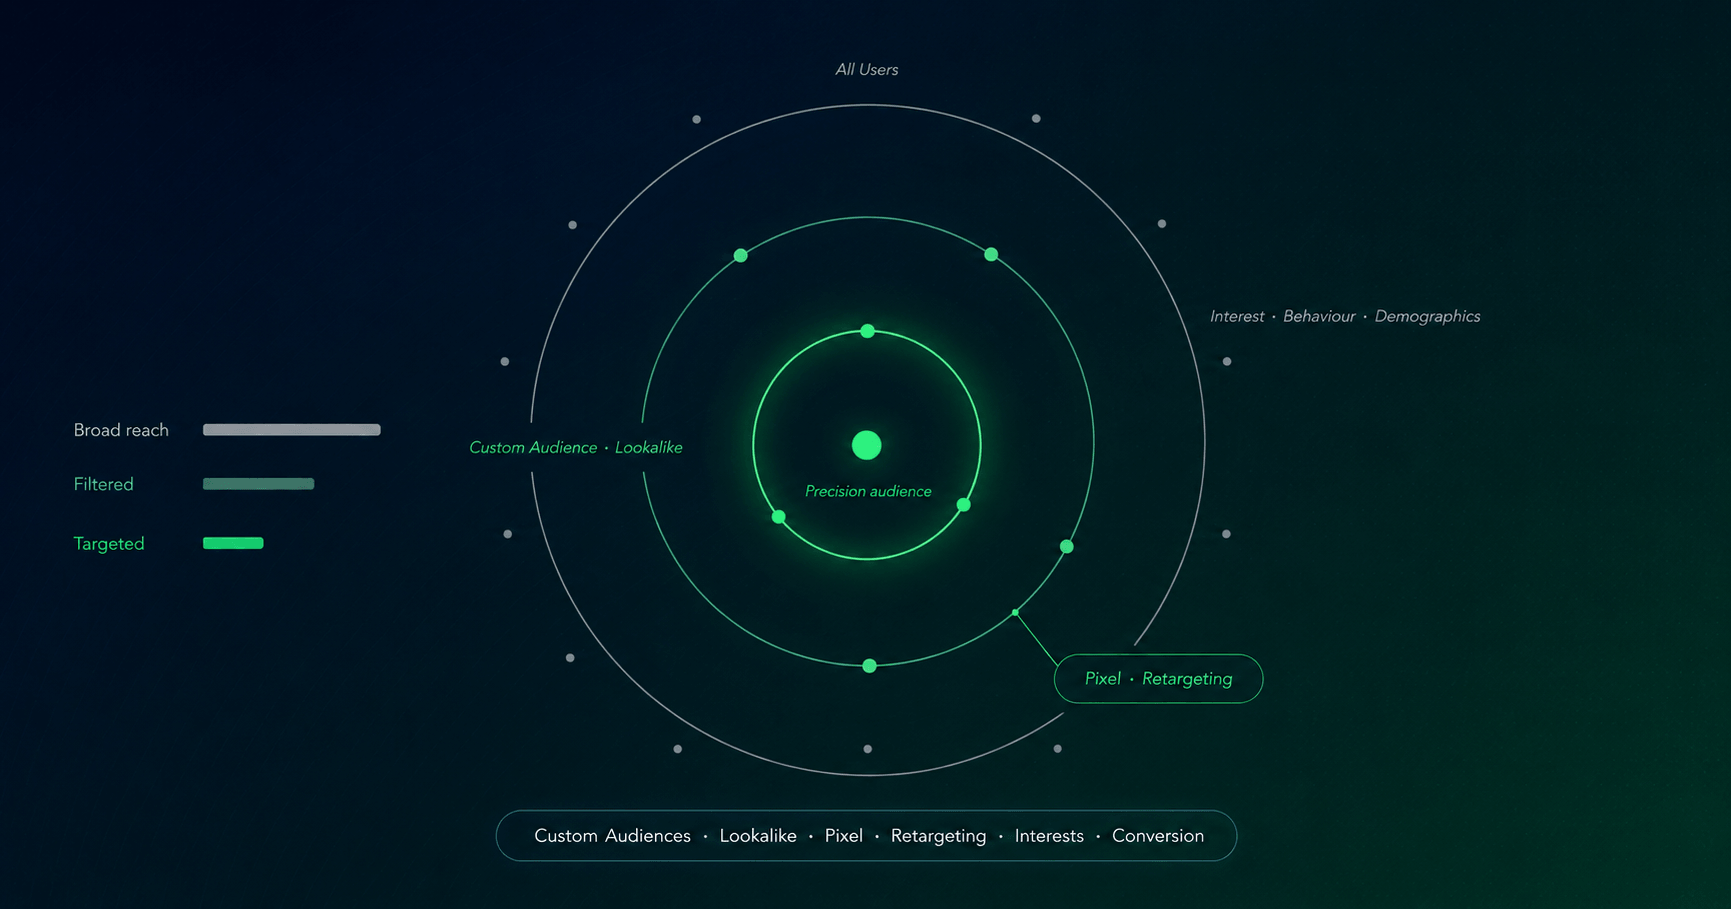
Task: Select the Precision audience label
Action: point(868,491)
